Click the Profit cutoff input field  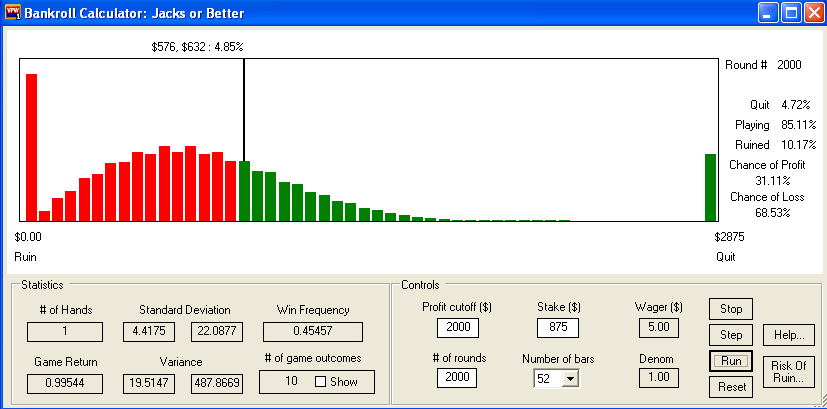(x=458, y=328)
